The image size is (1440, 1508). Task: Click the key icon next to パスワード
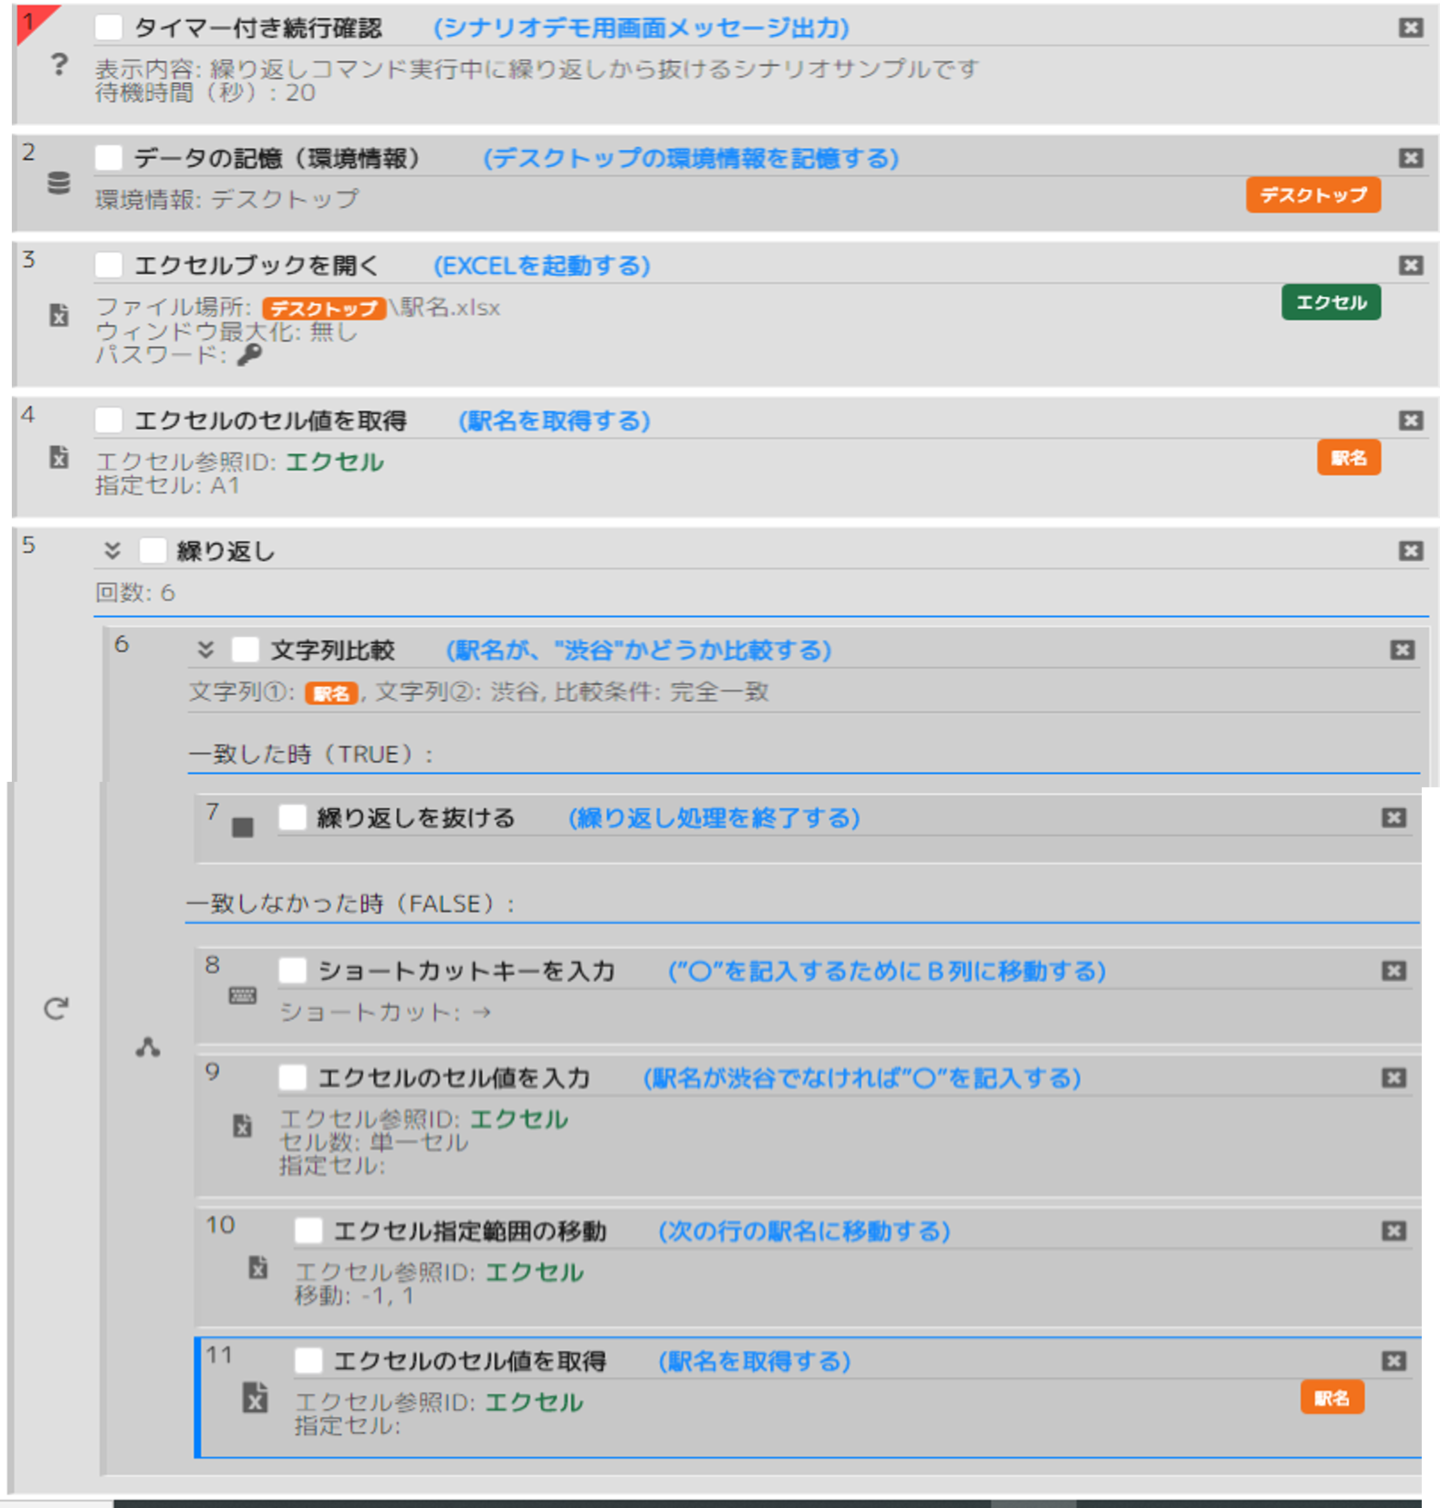pyautogui.click(x=249, y=355)
